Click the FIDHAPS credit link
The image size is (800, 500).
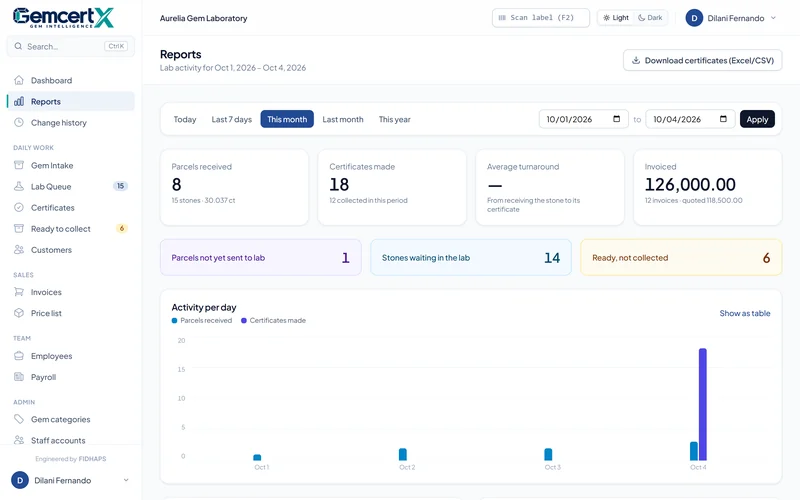(92, 459)
